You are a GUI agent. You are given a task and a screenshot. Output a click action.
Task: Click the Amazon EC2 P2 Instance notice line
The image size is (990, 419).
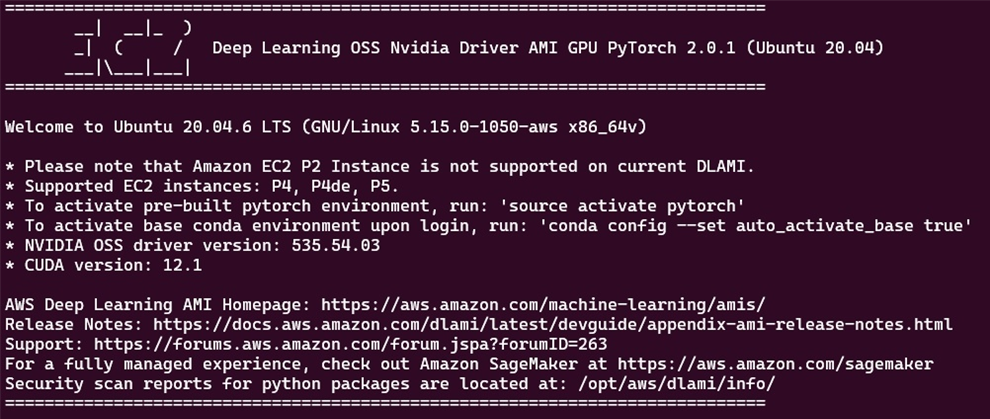[x=380, y=167]
